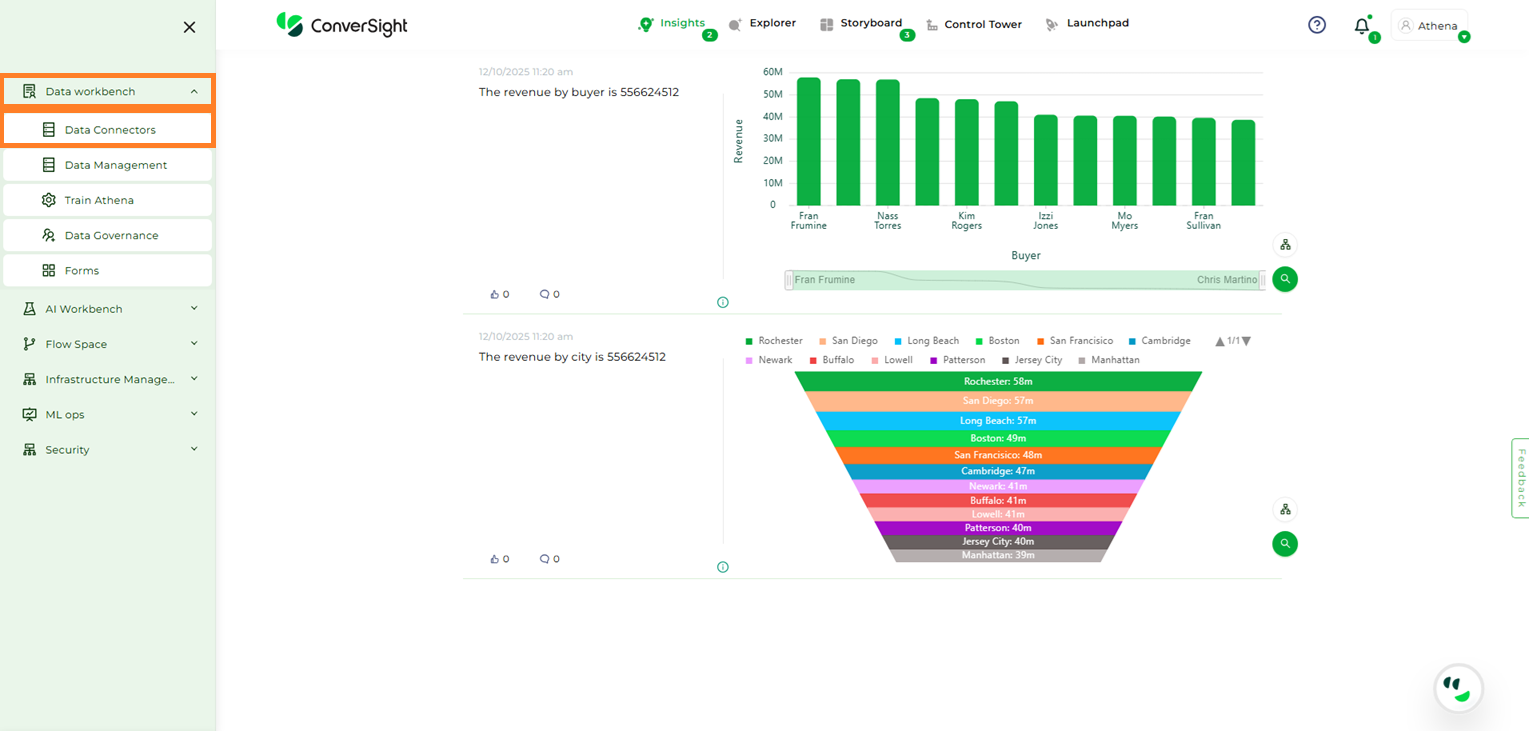
Task: Click hierarchy icon beside revenue by city chart
Action: click(x=1285, y=509)
